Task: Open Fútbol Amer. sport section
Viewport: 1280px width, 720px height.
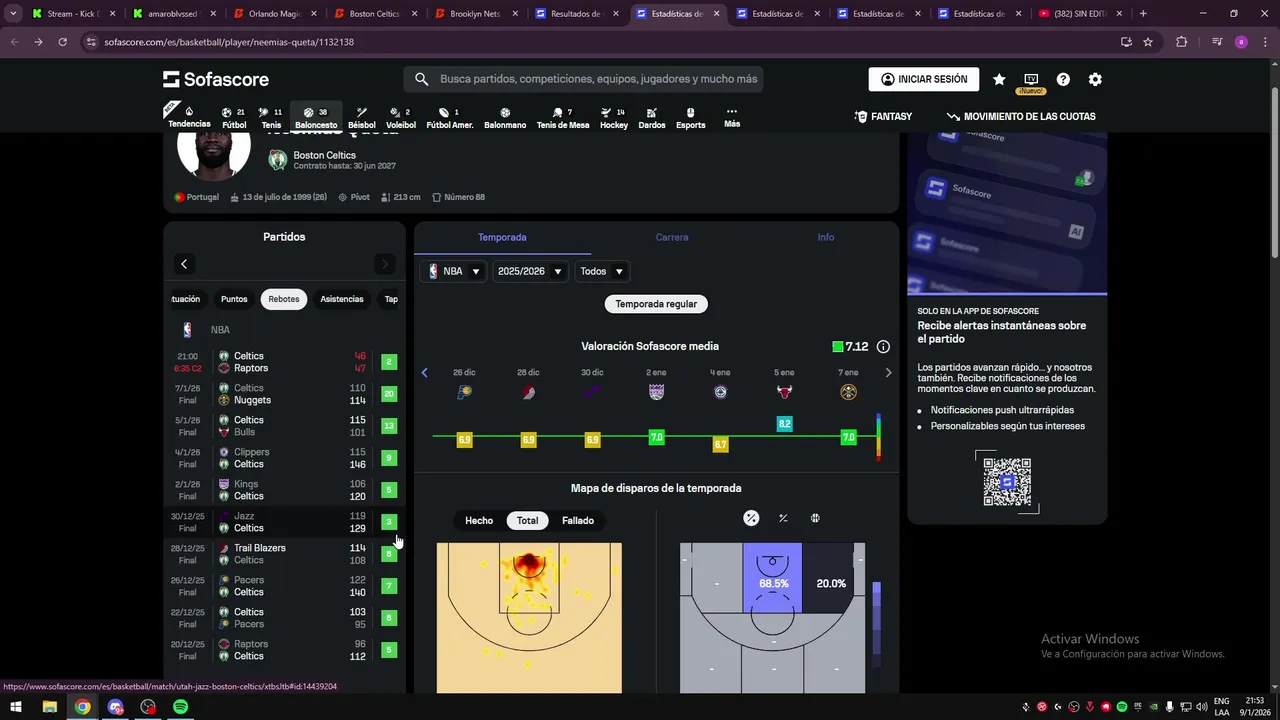Action: 450,118
